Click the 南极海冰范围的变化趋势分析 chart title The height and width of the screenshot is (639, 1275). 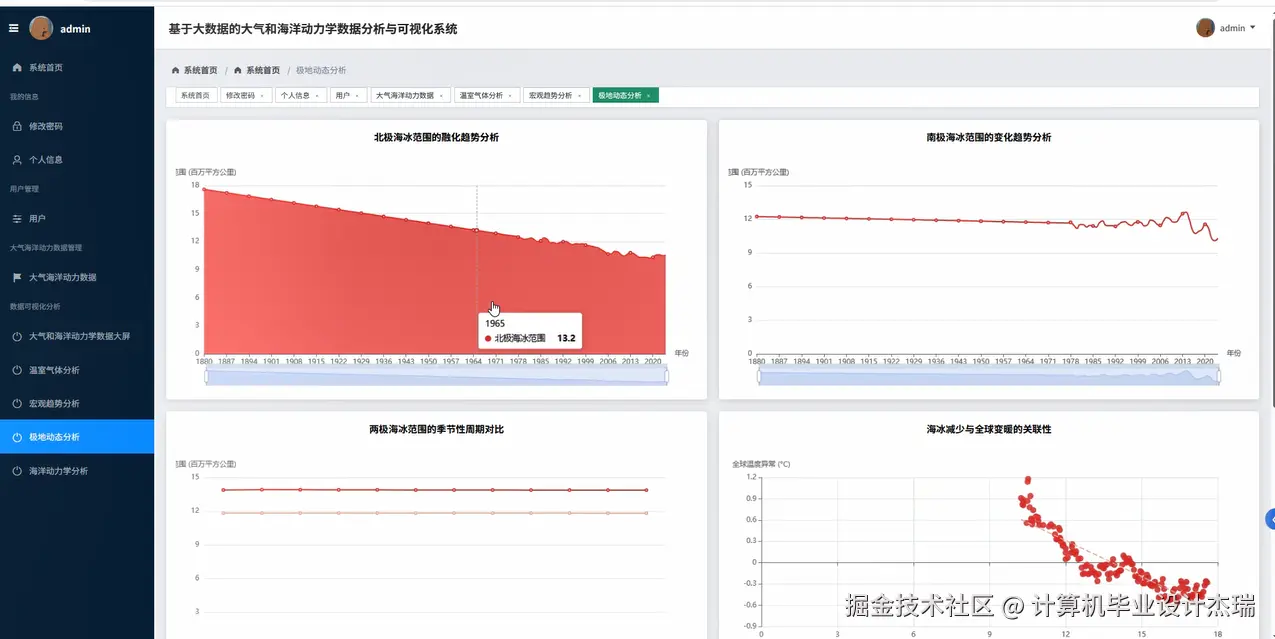988,137
